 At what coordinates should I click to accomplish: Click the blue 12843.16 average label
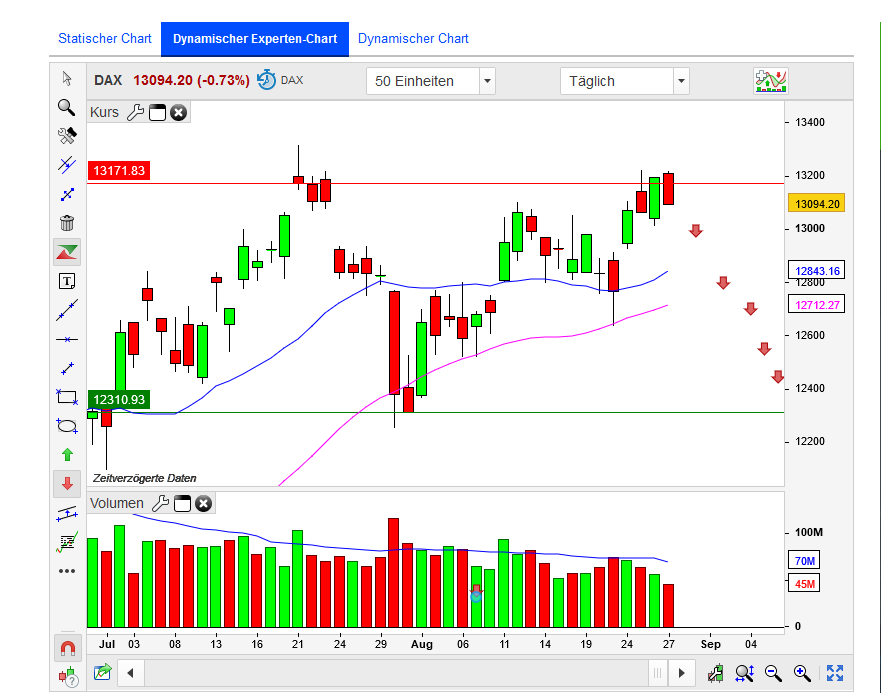click(x=817, y=271)
